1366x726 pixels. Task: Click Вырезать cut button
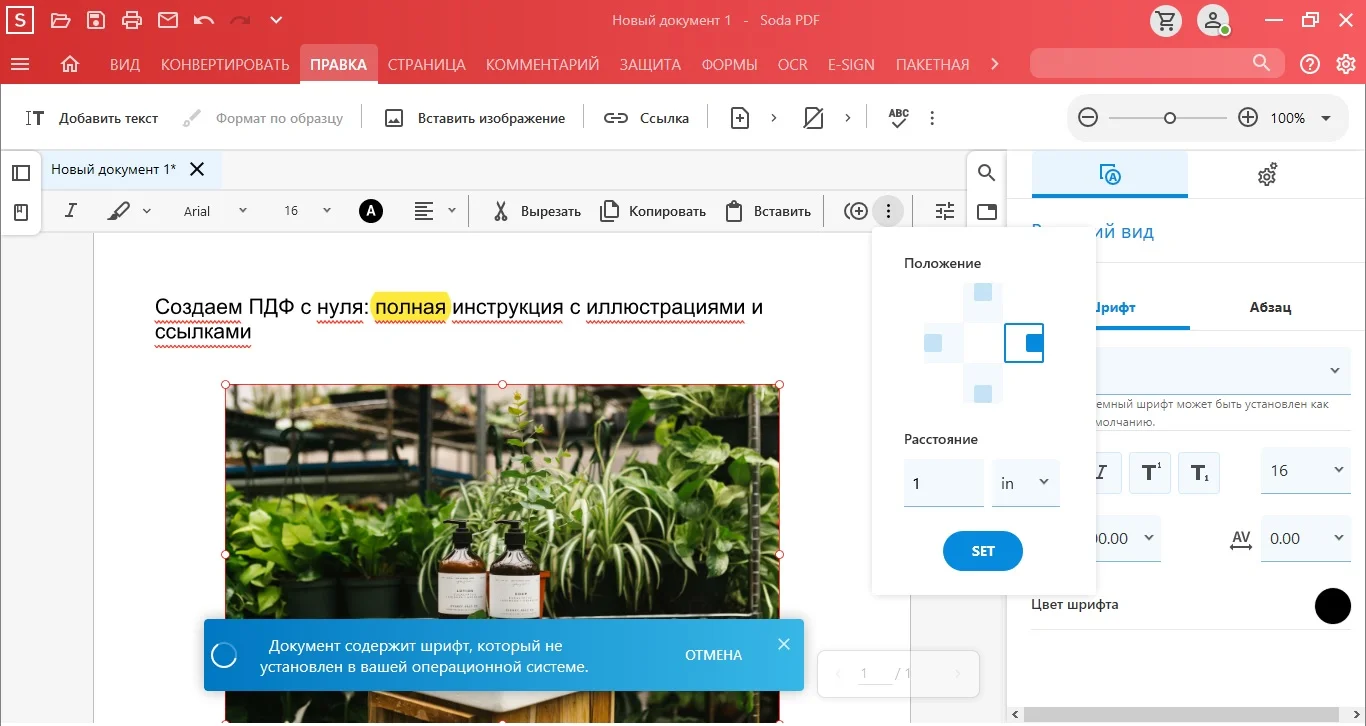tap(537, 211)
